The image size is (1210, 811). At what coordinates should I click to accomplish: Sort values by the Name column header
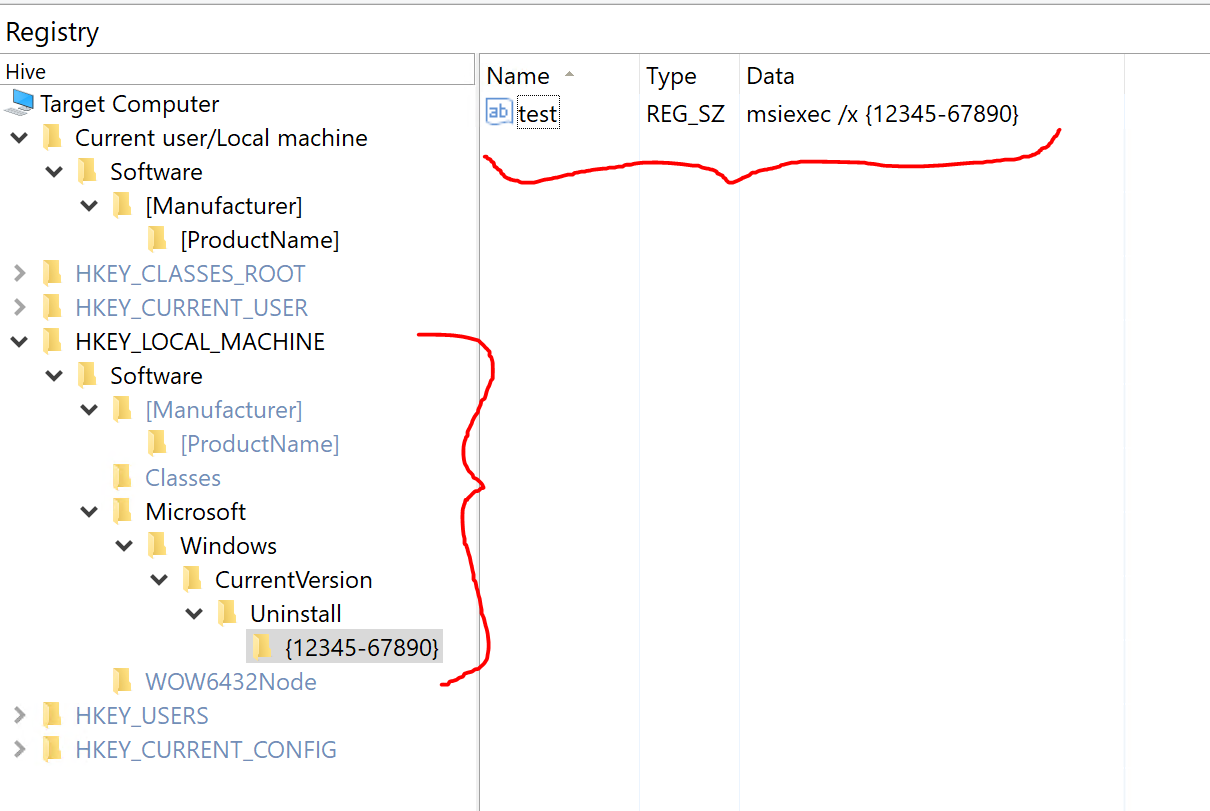point(518,76)
